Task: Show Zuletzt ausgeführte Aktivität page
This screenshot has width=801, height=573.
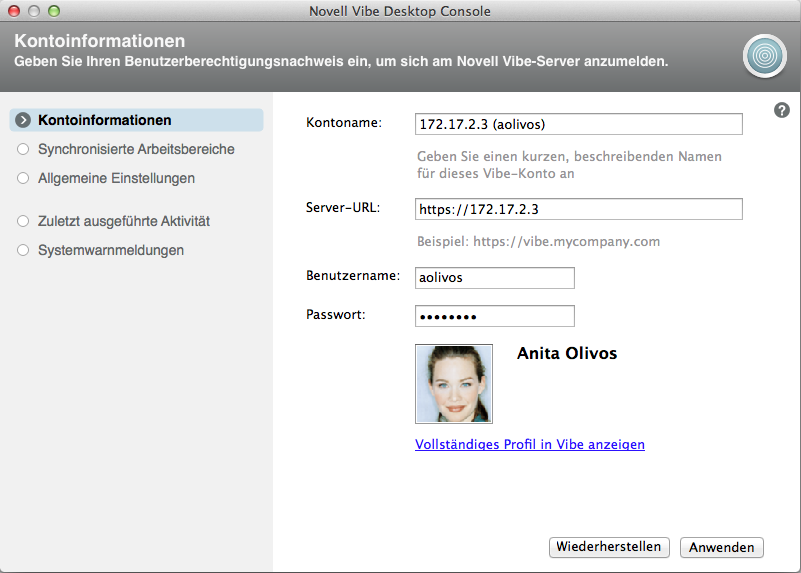Action: (x=124, y=221)
